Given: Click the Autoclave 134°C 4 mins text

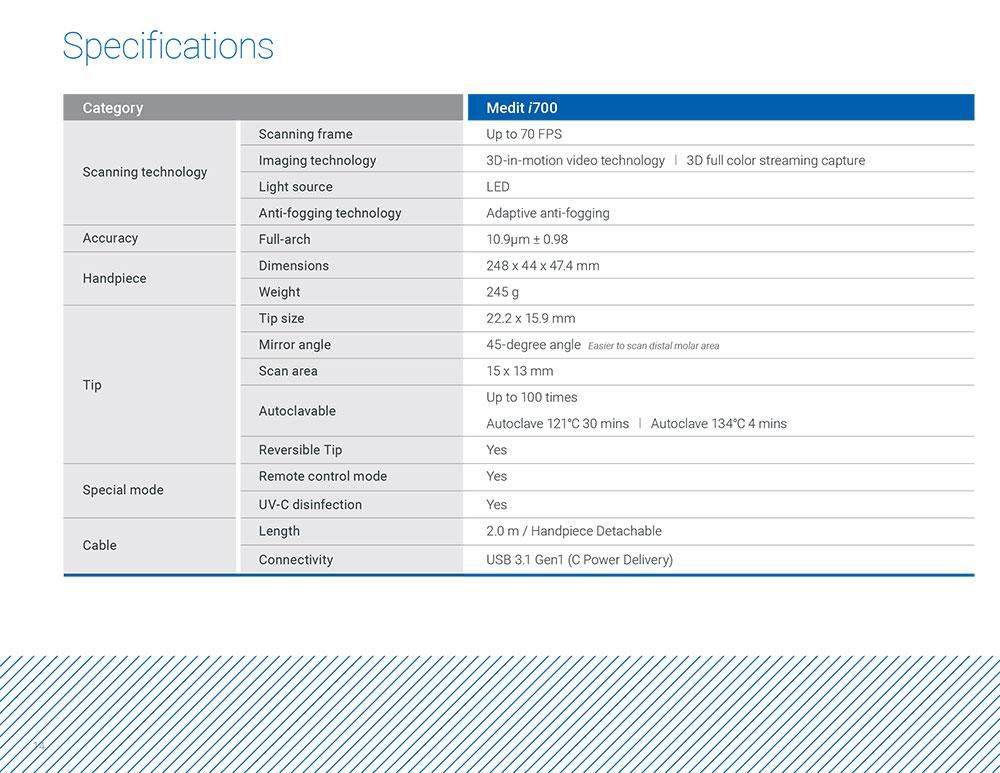Looking at the screenshot, I should pyautogui.click(x=718, y=423).
